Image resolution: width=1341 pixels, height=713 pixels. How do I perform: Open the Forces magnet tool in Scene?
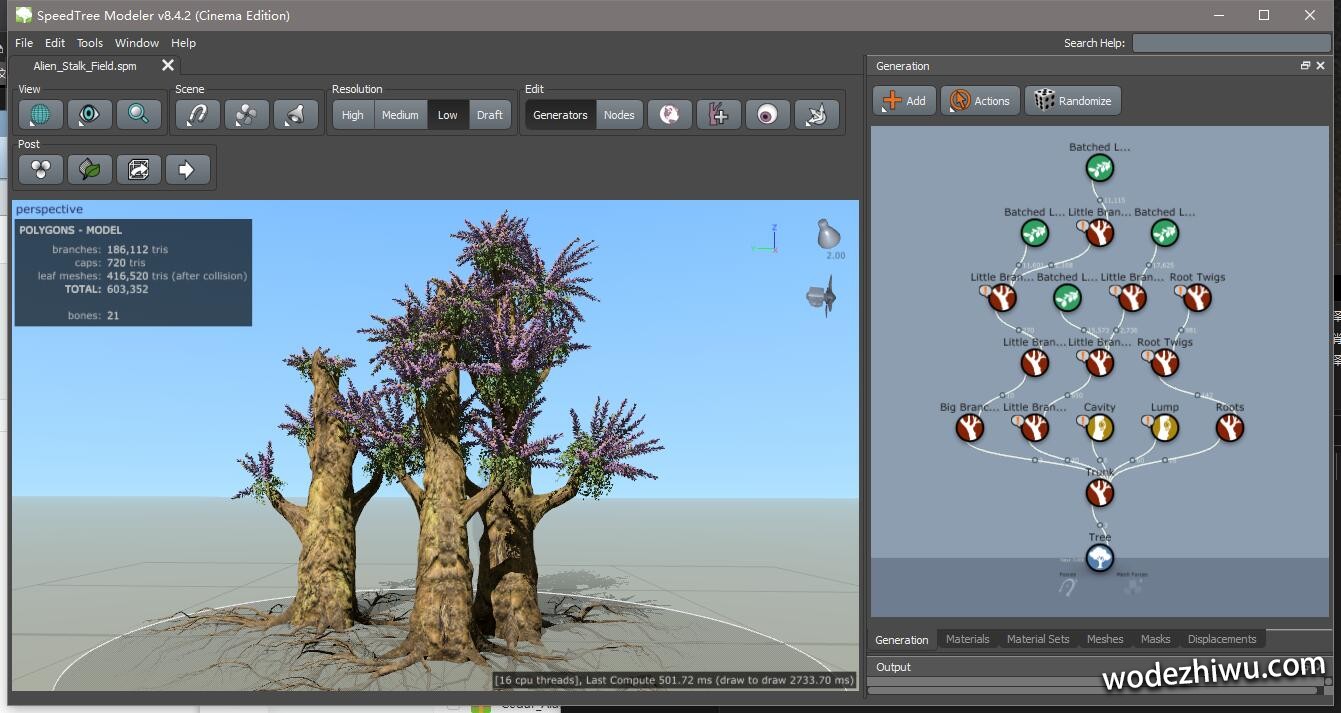click(197, 115)
